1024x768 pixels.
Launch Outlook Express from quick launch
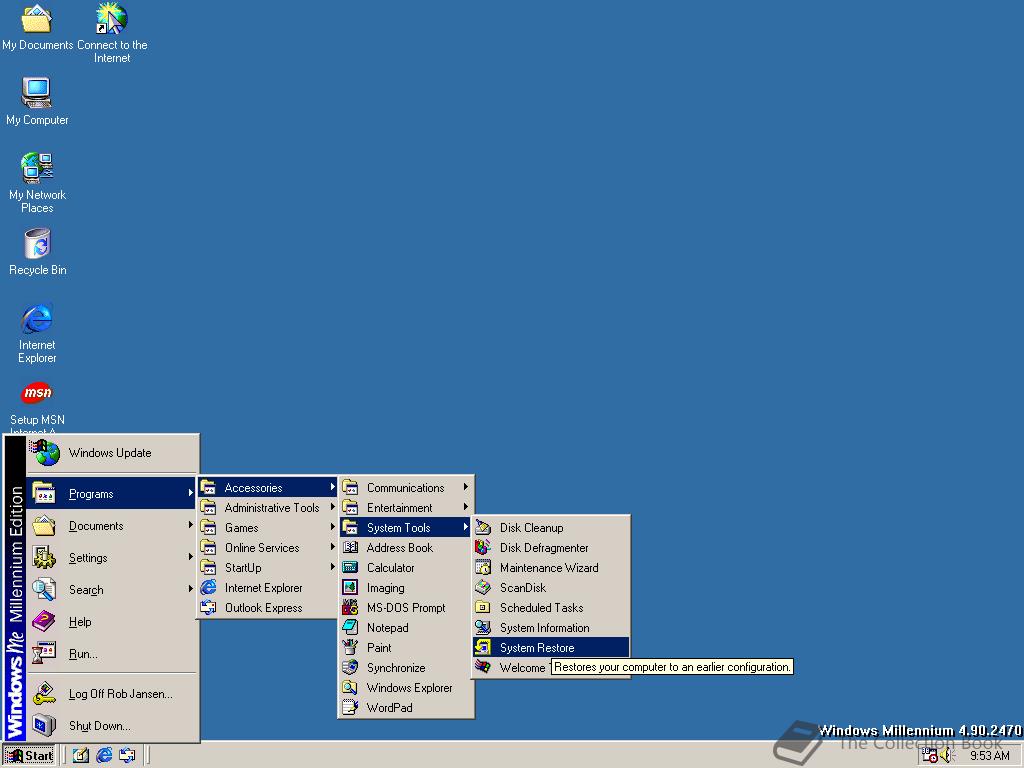click(x=127, y=756)
